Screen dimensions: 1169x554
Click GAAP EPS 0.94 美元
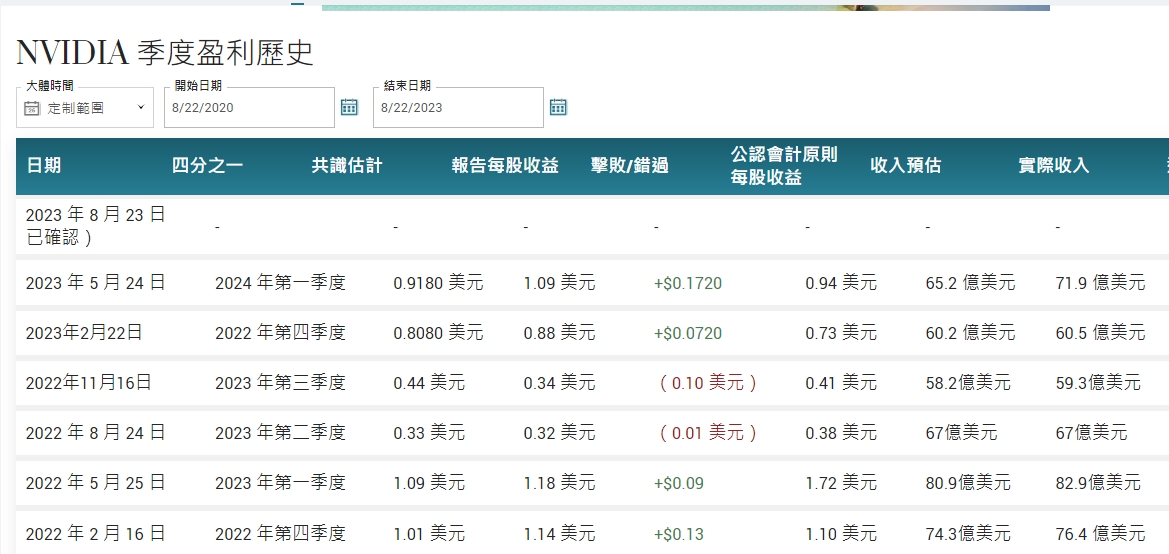pos(841,283)
